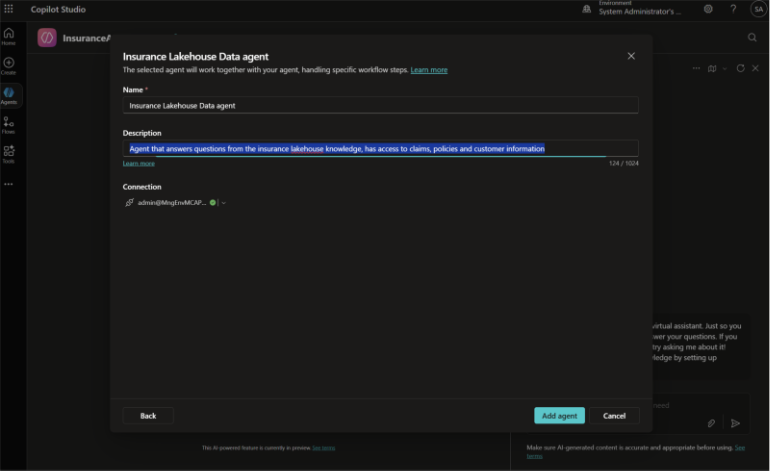Open Flows in the sidebar
The height and width of the screenshot is (471, 771).
coord(8,125)
